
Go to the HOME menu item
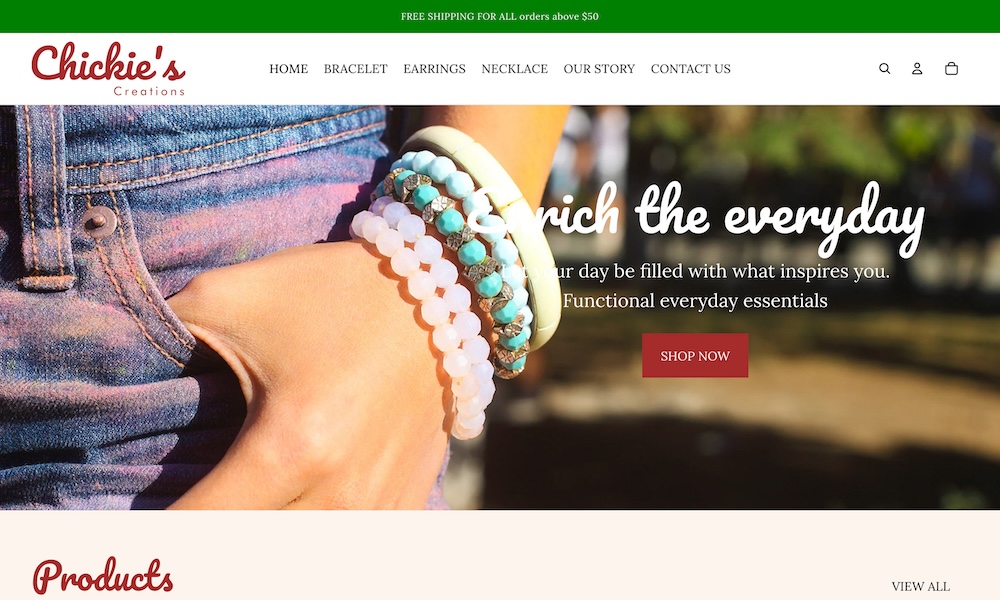coord(288,69)
